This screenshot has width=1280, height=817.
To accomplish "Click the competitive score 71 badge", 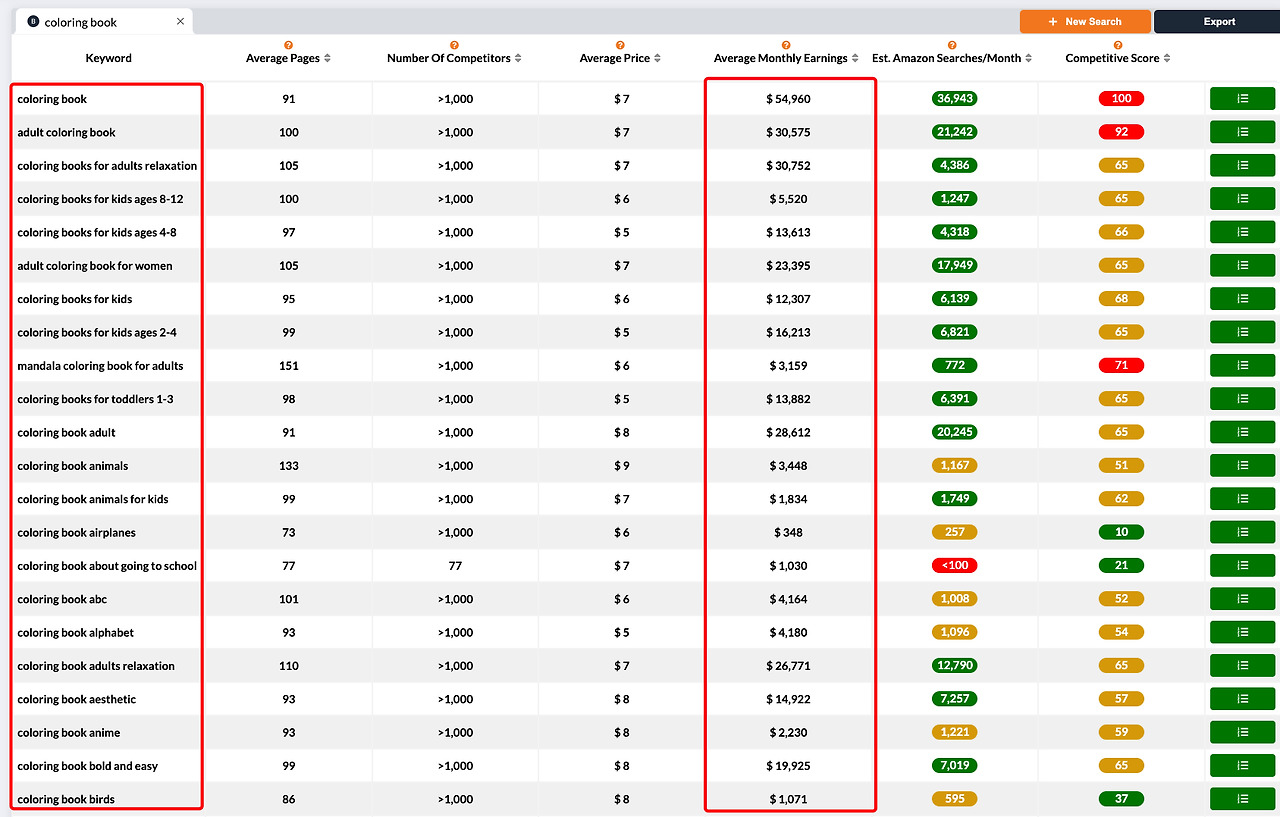I will click(x=1121, y=366).
